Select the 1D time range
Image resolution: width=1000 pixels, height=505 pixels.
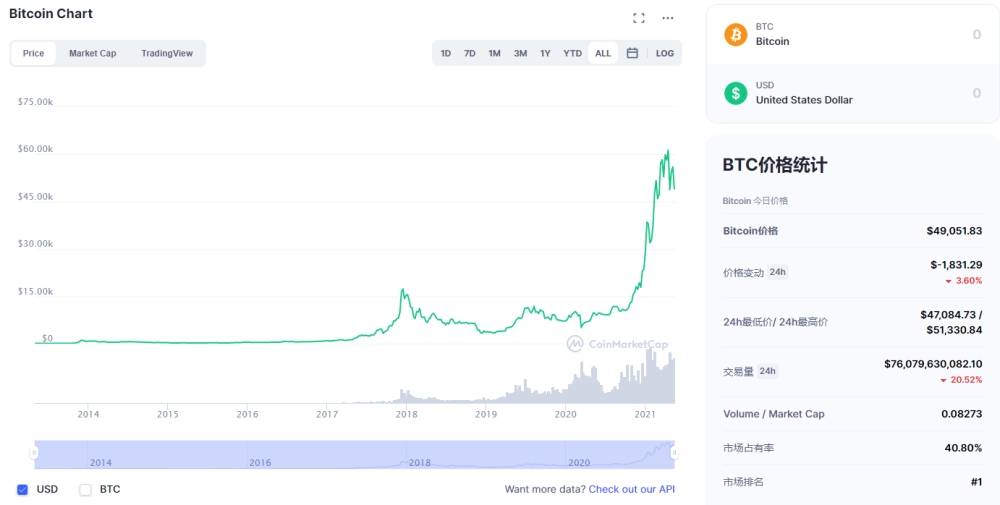tap(446, 53)
